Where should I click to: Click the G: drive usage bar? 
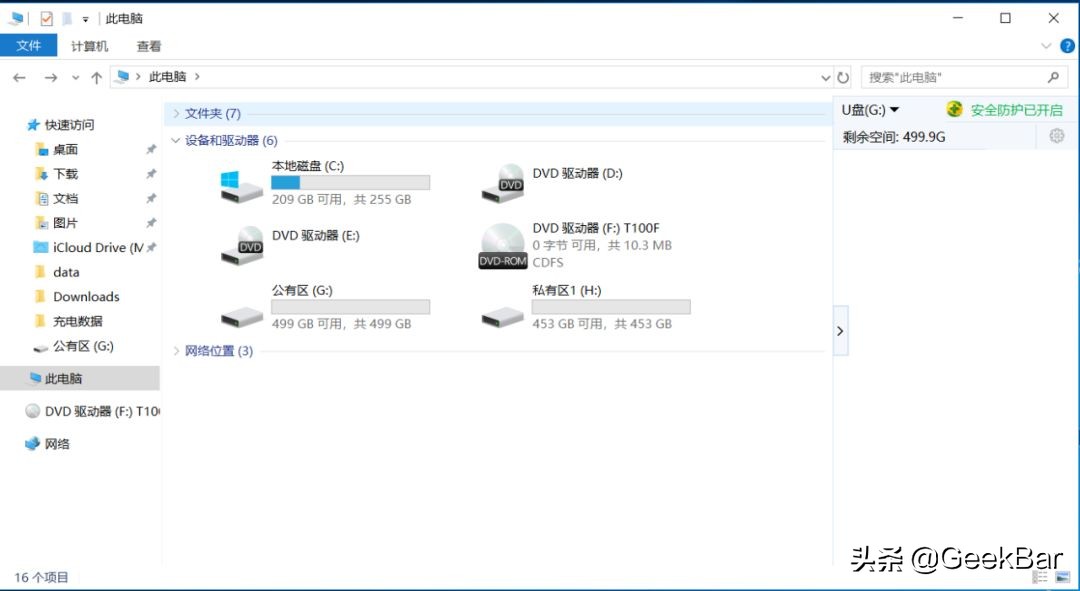(351, 307)
